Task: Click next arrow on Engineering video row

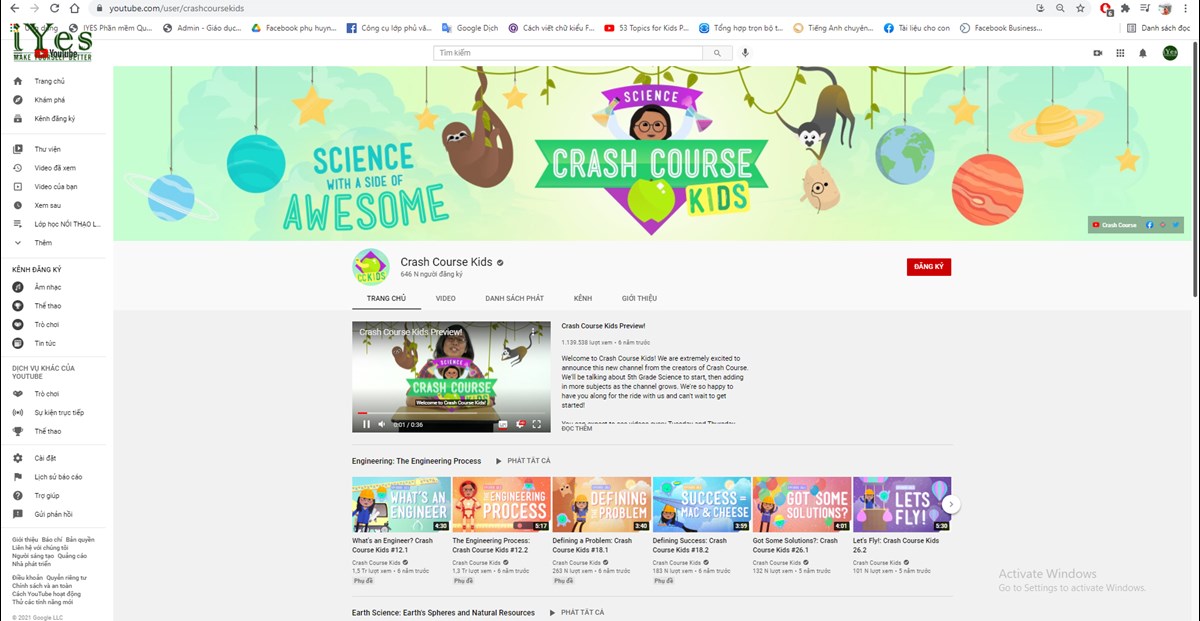Action: [x=952, y=504]
